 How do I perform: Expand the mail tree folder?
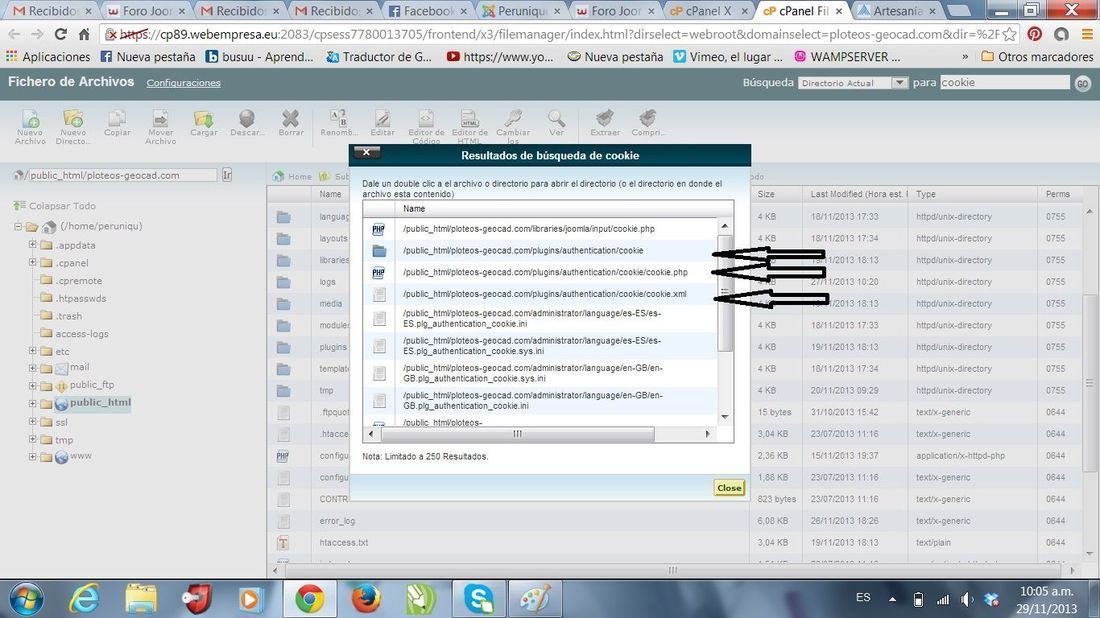(32, 368)
